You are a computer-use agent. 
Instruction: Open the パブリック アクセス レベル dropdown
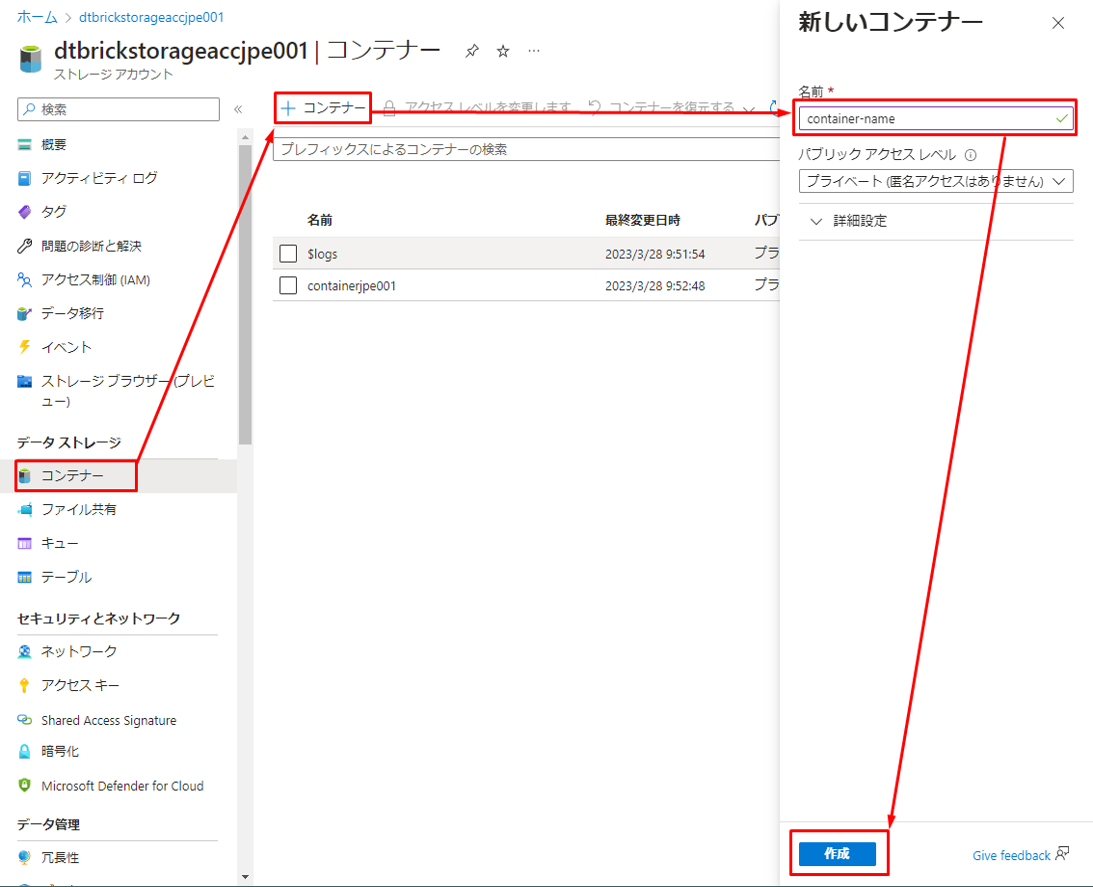(x=935, y=181)
